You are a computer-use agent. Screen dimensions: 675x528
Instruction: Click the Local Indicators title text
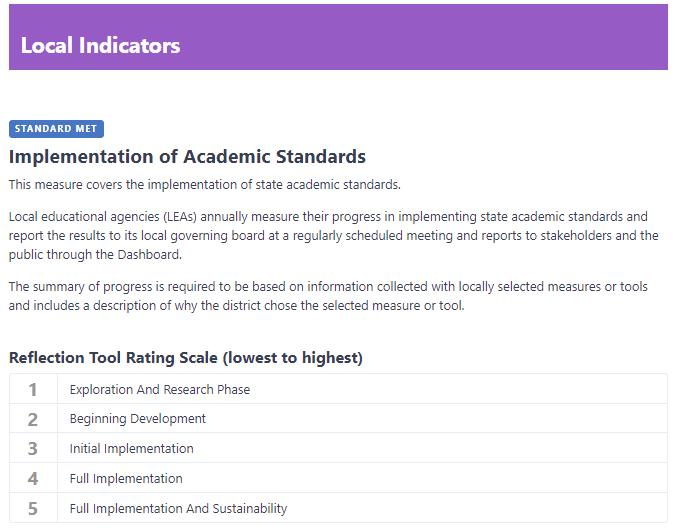(100, 45)
